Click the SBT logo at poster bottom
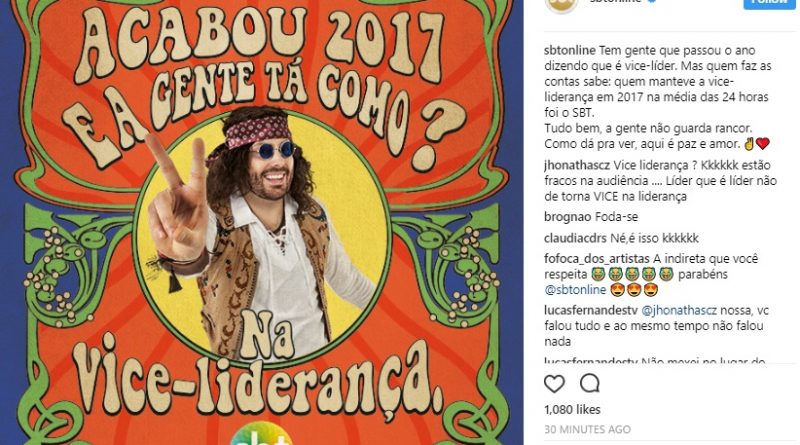The height and width of the screenshot is (445, 800). coord(261,434)
